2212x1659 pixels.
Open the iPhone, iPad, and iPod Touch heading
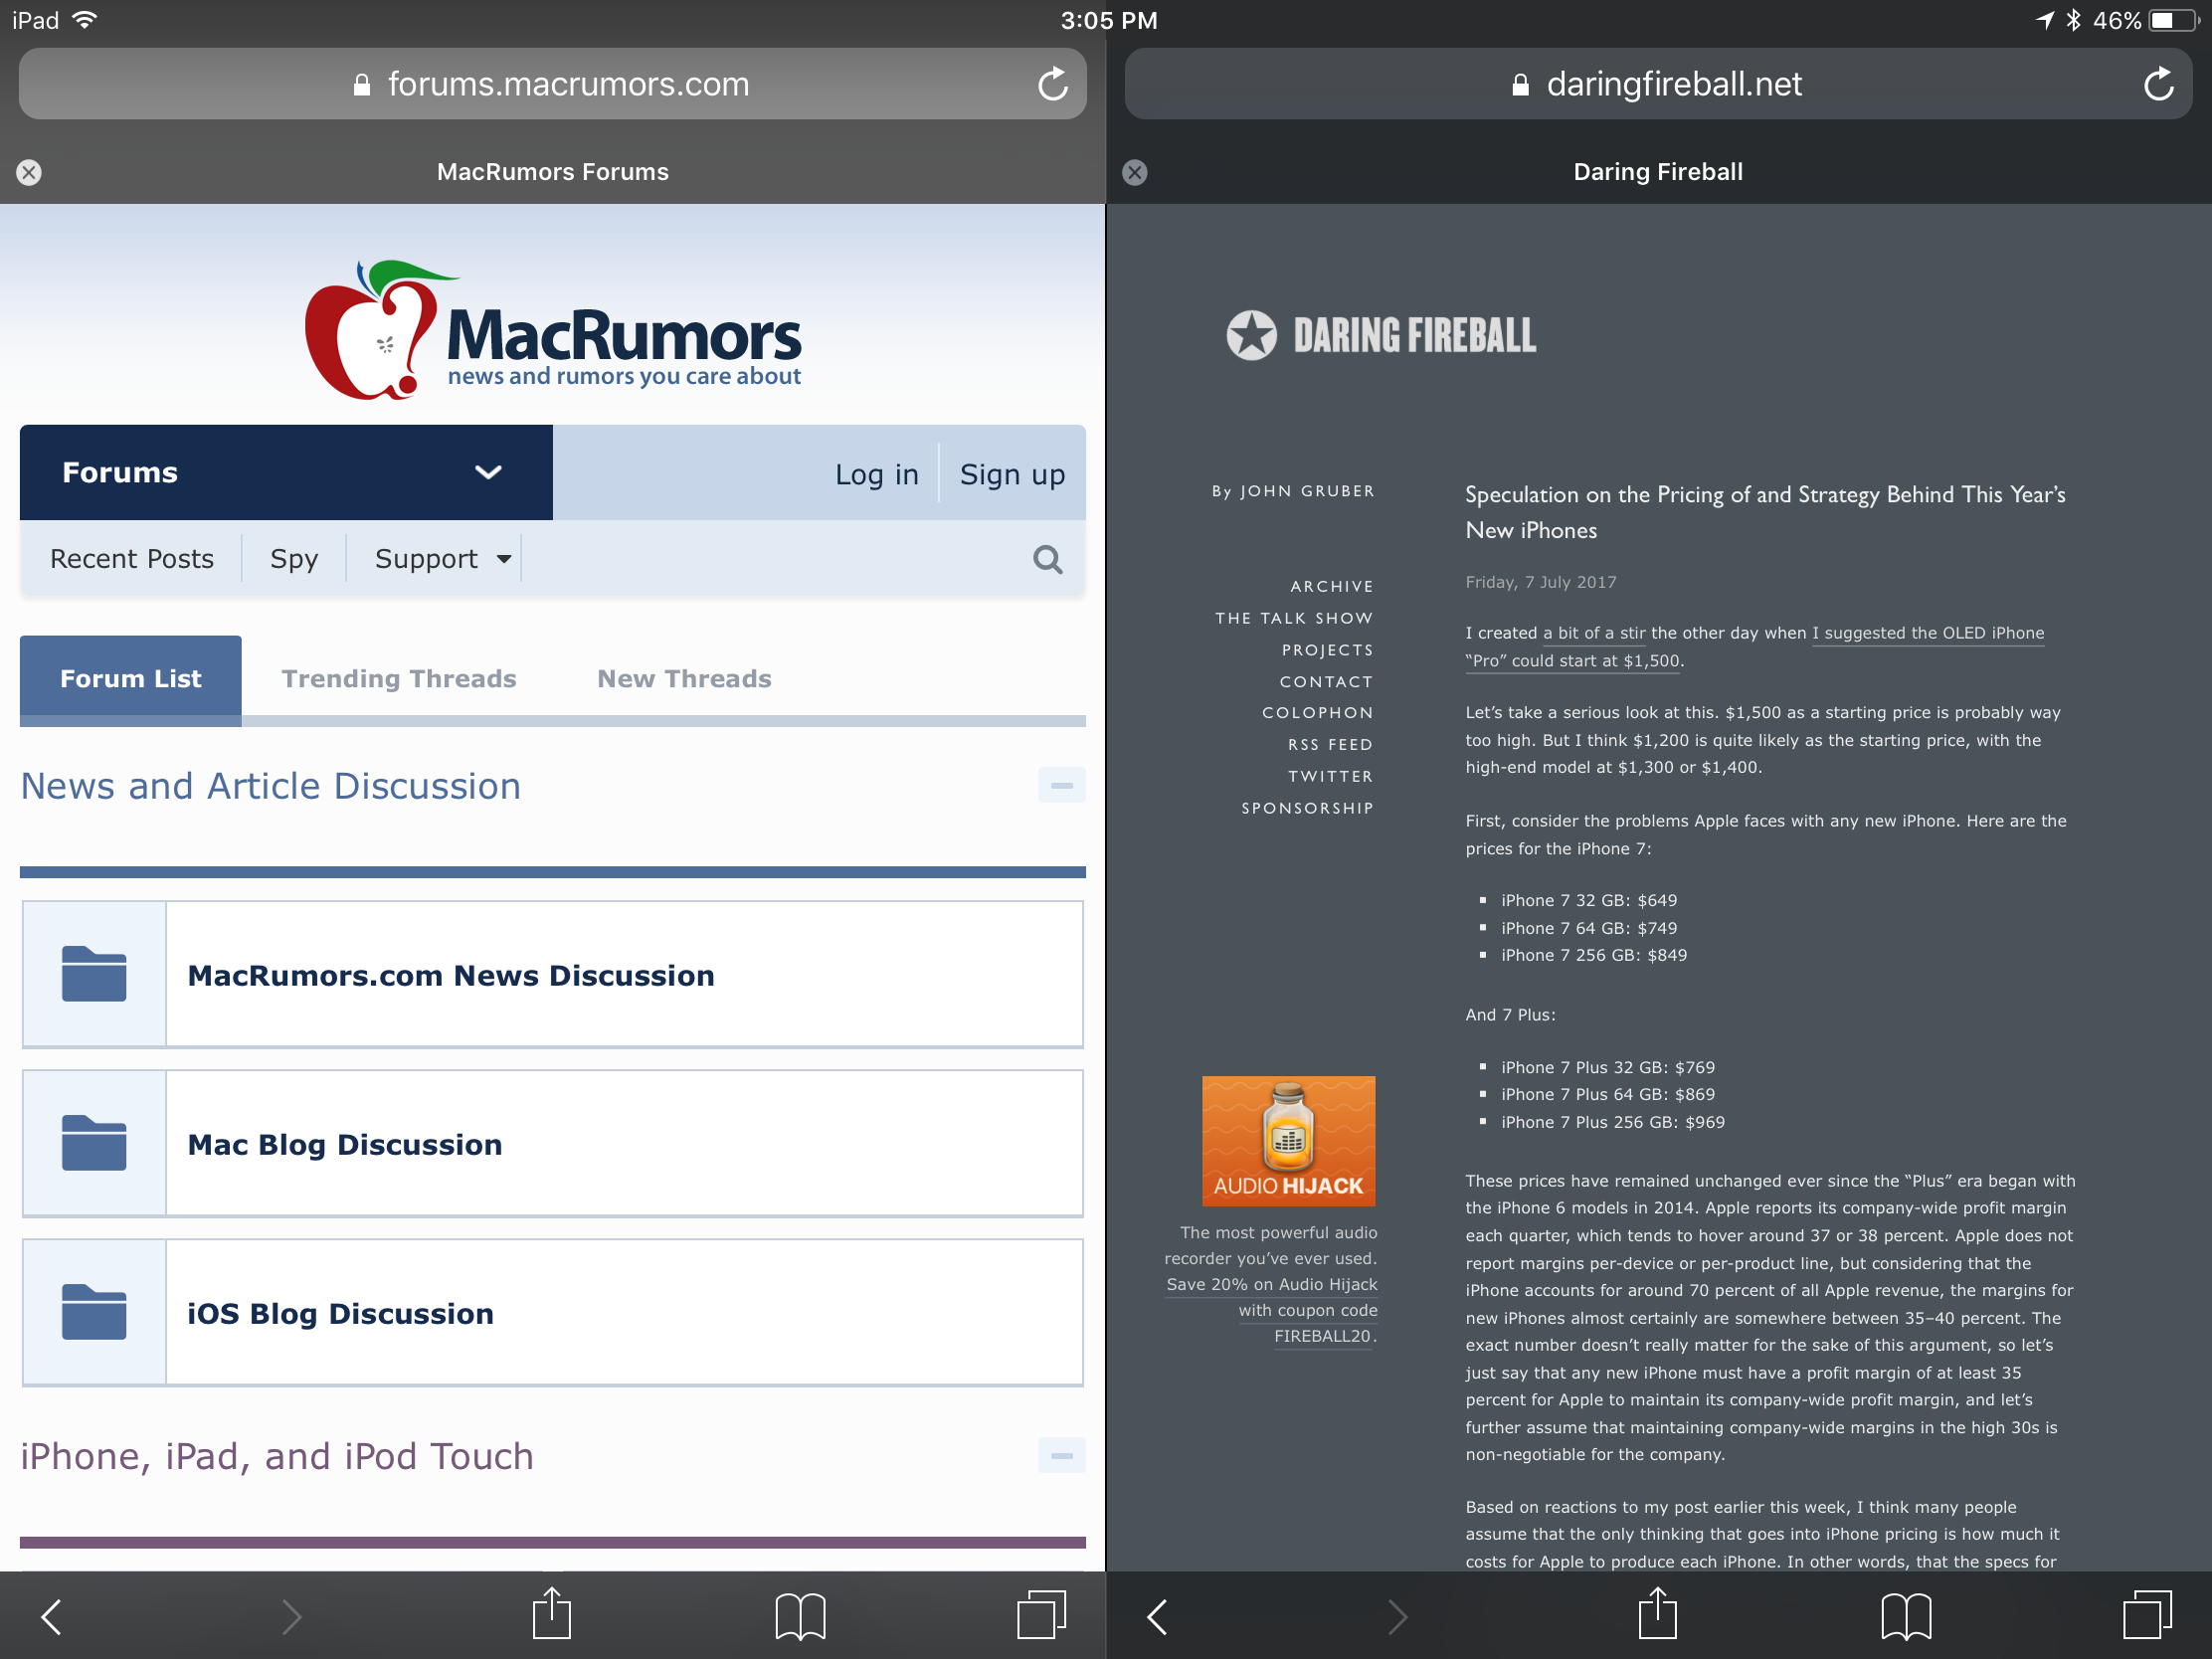[x=277, y=1456]
